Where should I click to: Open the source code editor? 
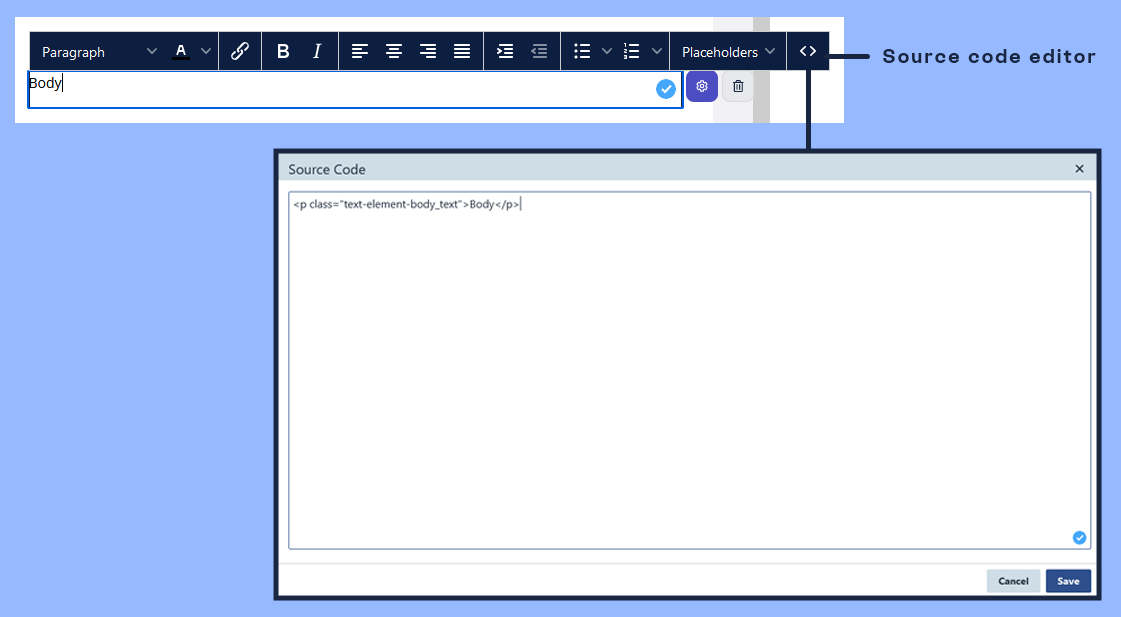[x=807, y=51]
